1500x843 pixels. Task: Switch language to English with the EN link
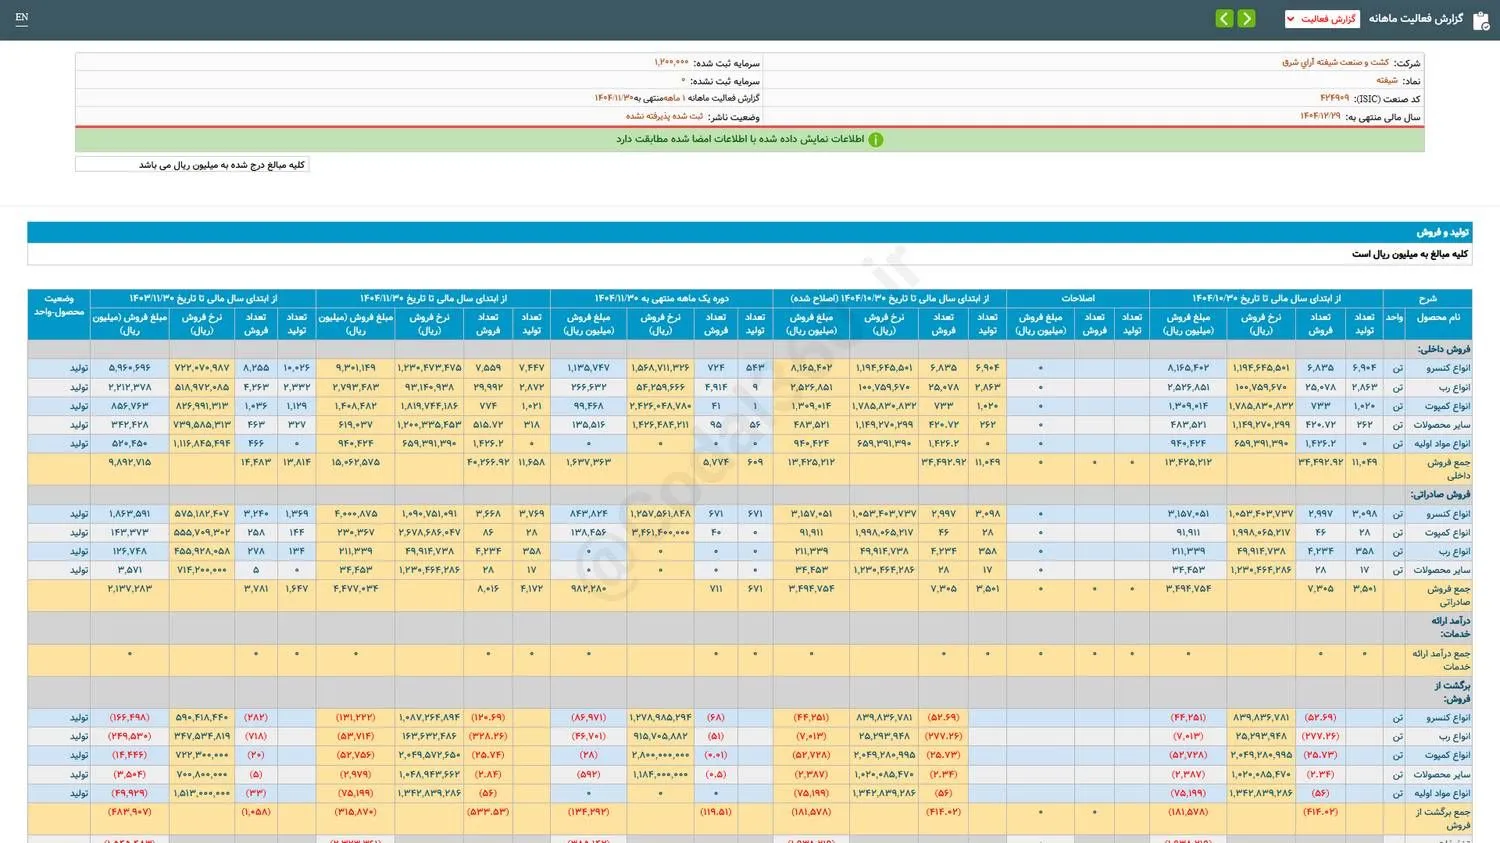[20, 18]
